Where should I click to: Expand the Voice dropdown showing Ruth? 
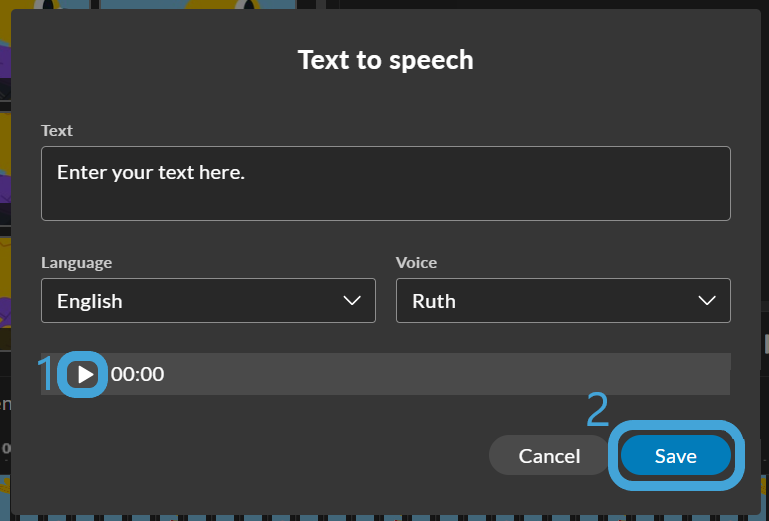563,301
